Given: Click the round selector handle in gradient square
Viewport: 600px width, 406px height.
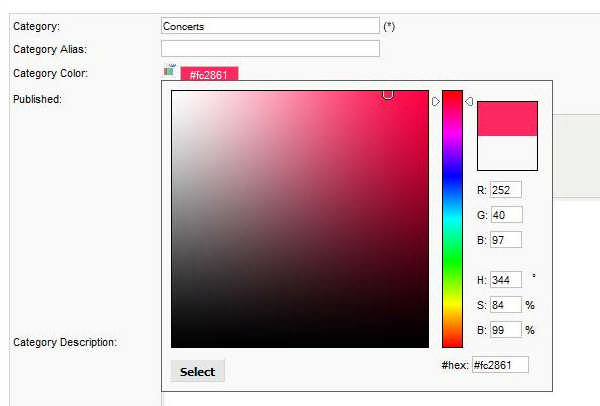Looking at the screenshot, I should (388, 95).
